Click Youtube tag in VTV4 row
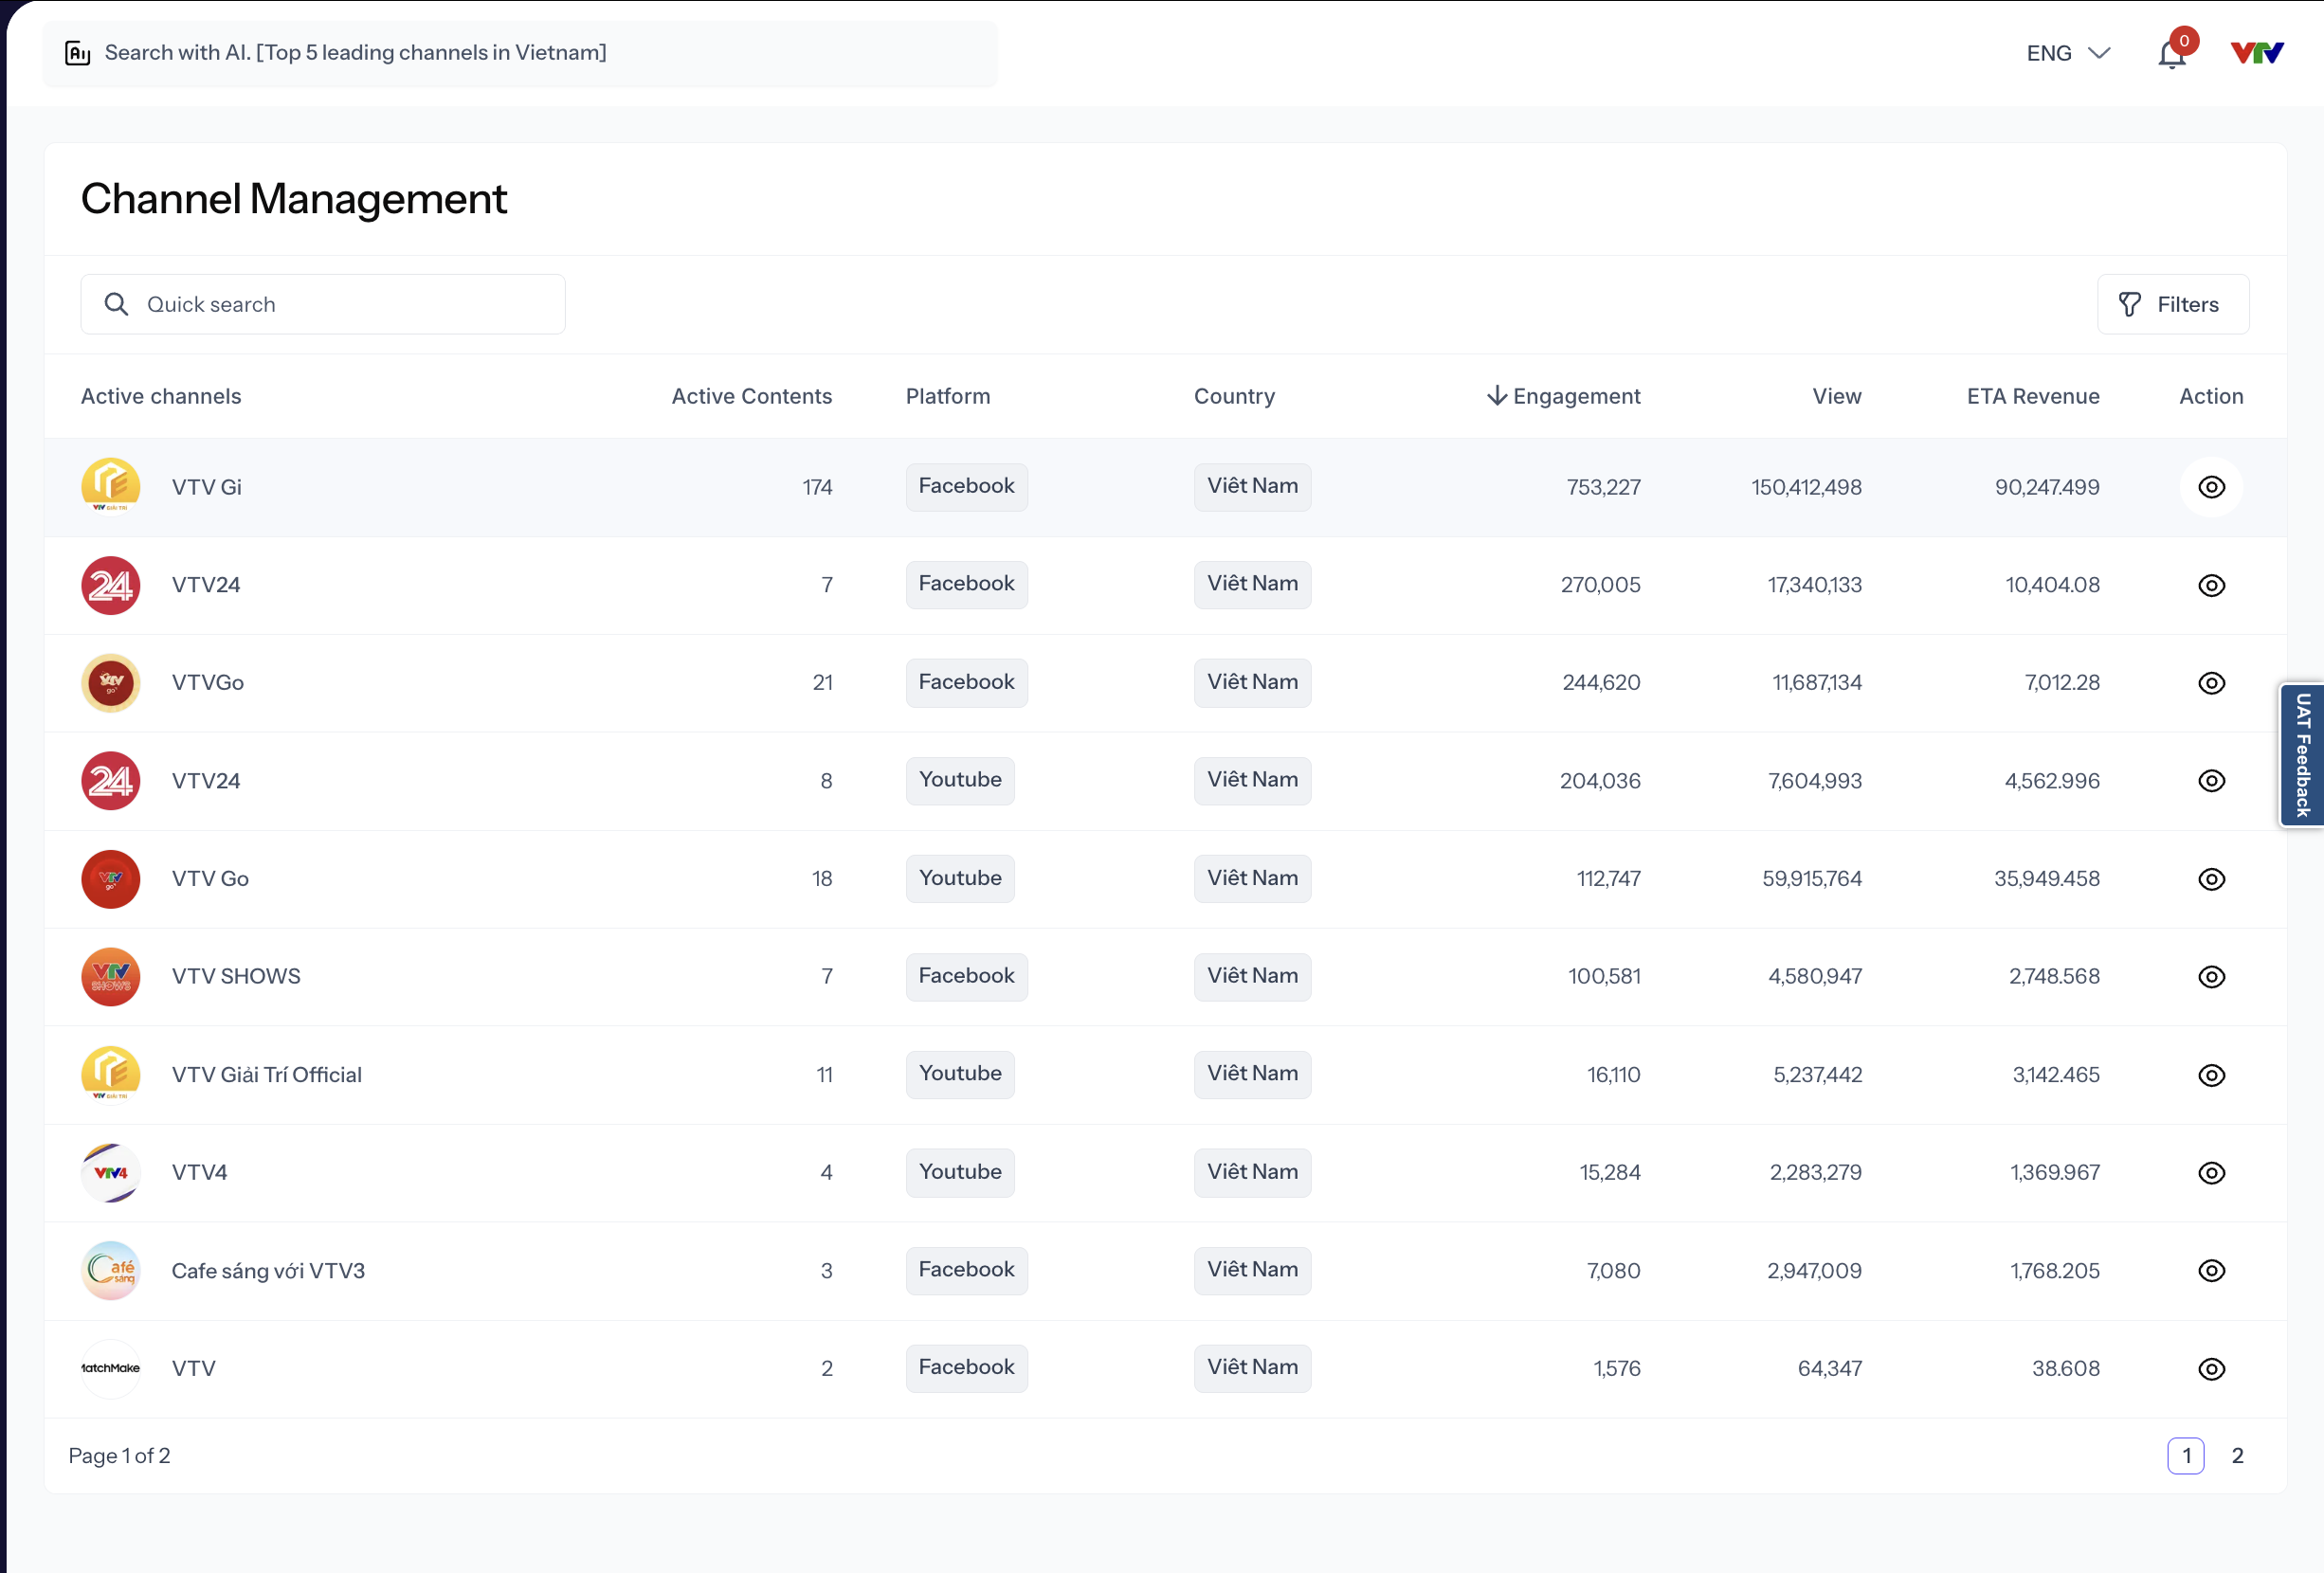 [959, 1172]
